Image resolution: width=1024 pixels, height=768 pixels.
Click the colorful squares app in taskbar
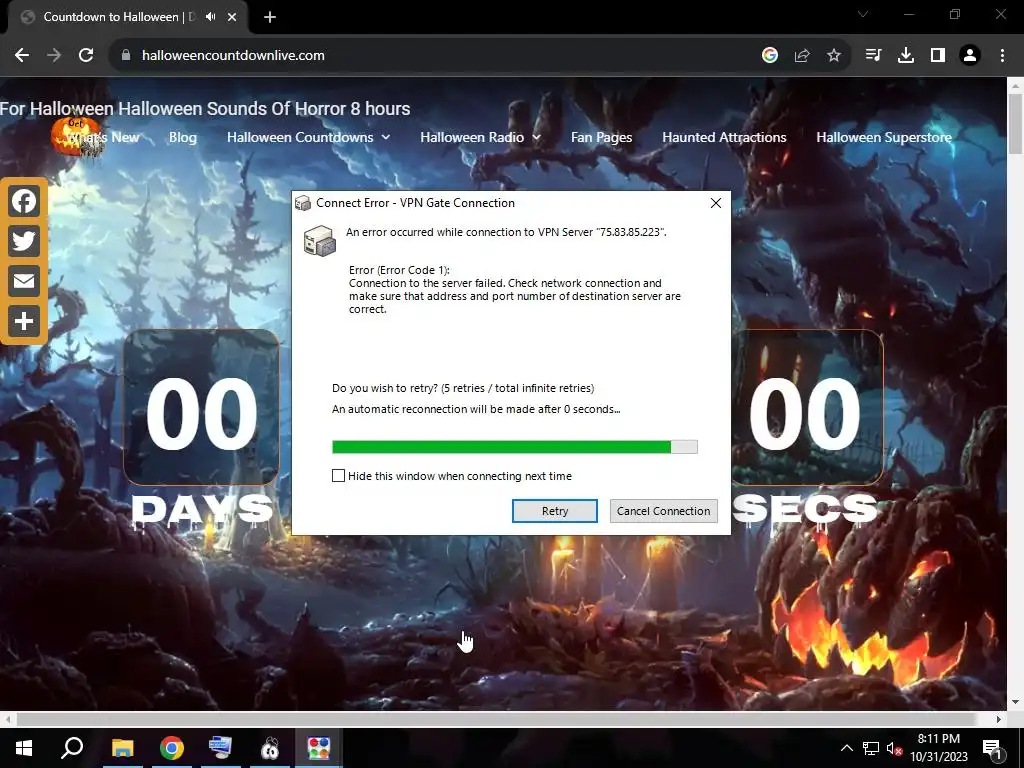319,748
